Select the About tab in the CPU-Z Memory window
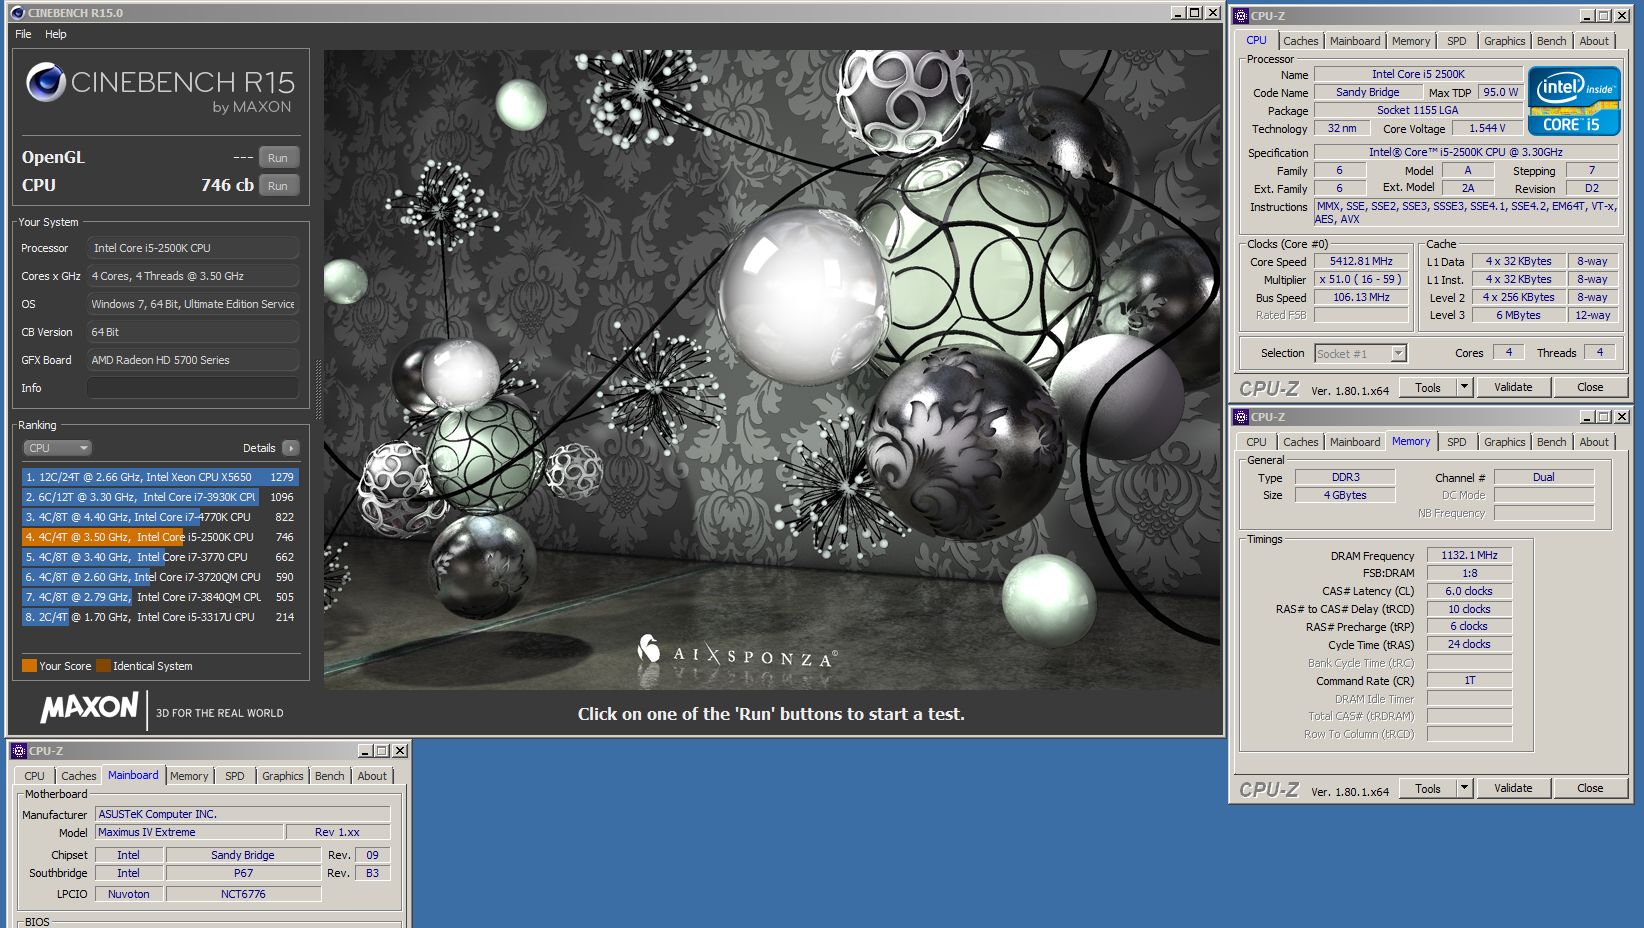The width and height of the screenshot is (1644, 928). tap(1594, 442)
